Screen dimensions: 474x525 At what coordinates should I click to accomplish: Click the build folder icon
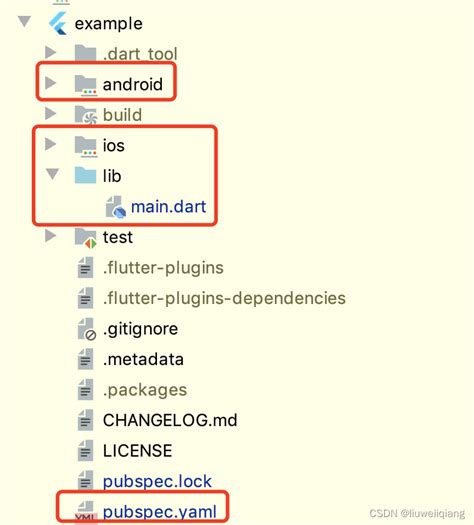click(86, 115)
